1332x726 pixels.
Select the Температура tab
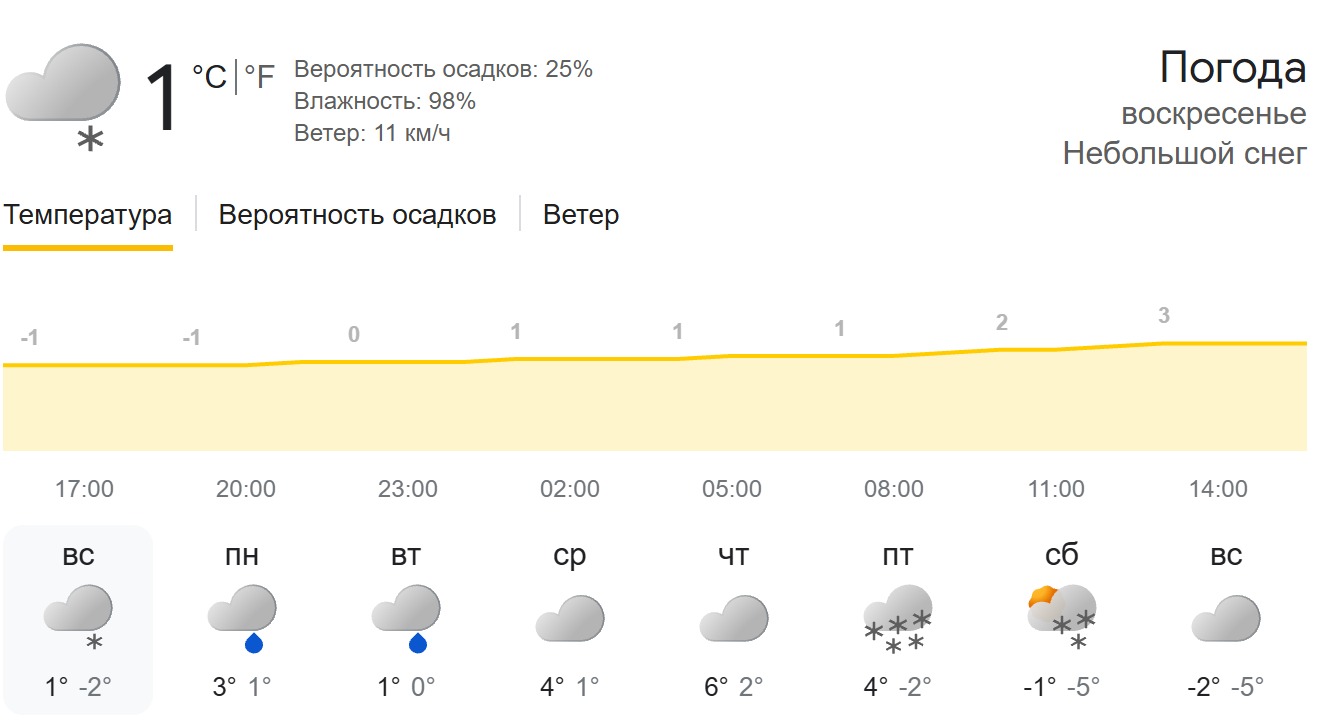tap(87, 215)
